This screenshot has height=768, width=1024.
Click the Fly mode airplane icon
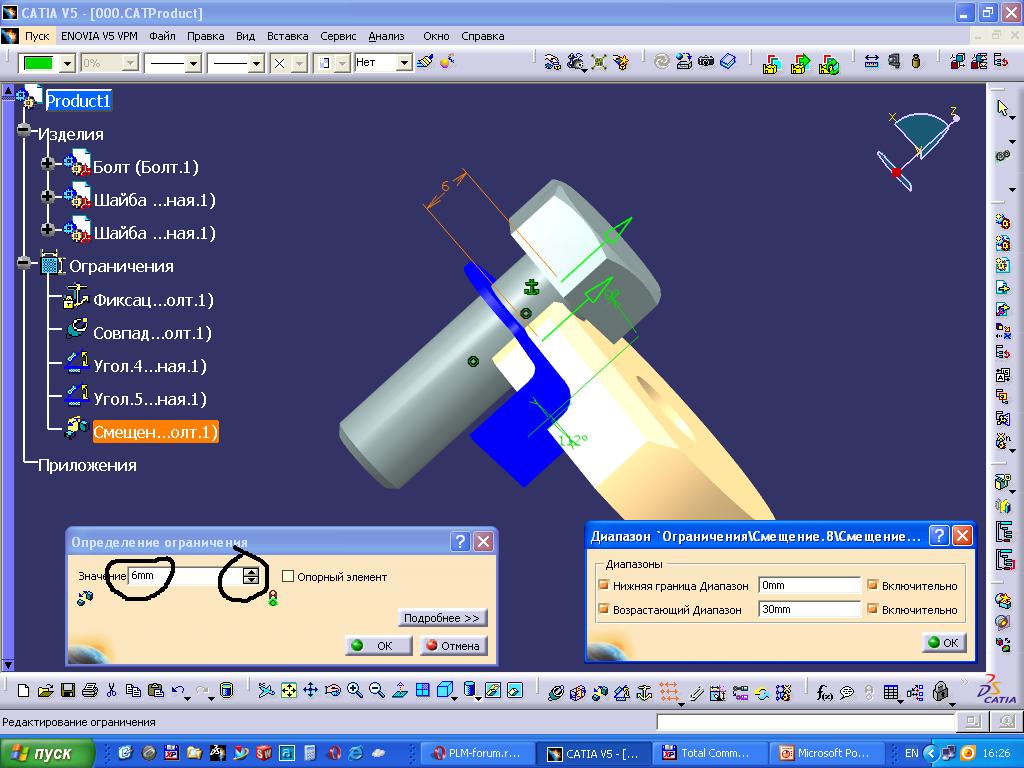(266, 690)
